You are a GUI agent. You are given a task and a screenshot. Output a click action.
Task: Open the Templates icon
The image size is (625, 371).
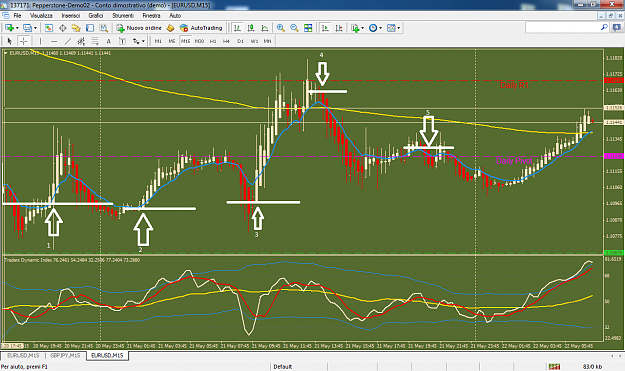click(x=391, y=28)
